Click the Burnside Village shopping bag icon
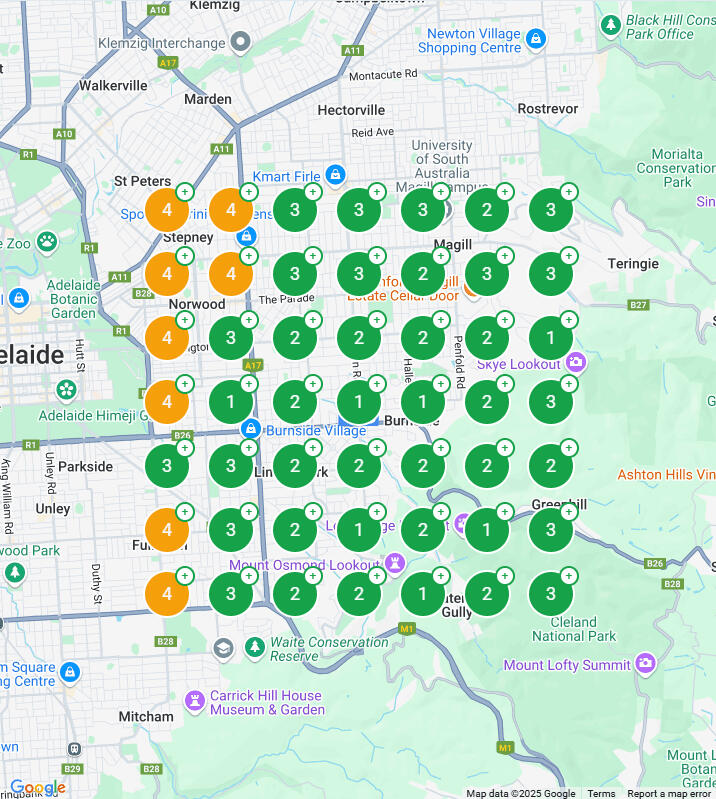The image size is (716, 799). [250, 429]
